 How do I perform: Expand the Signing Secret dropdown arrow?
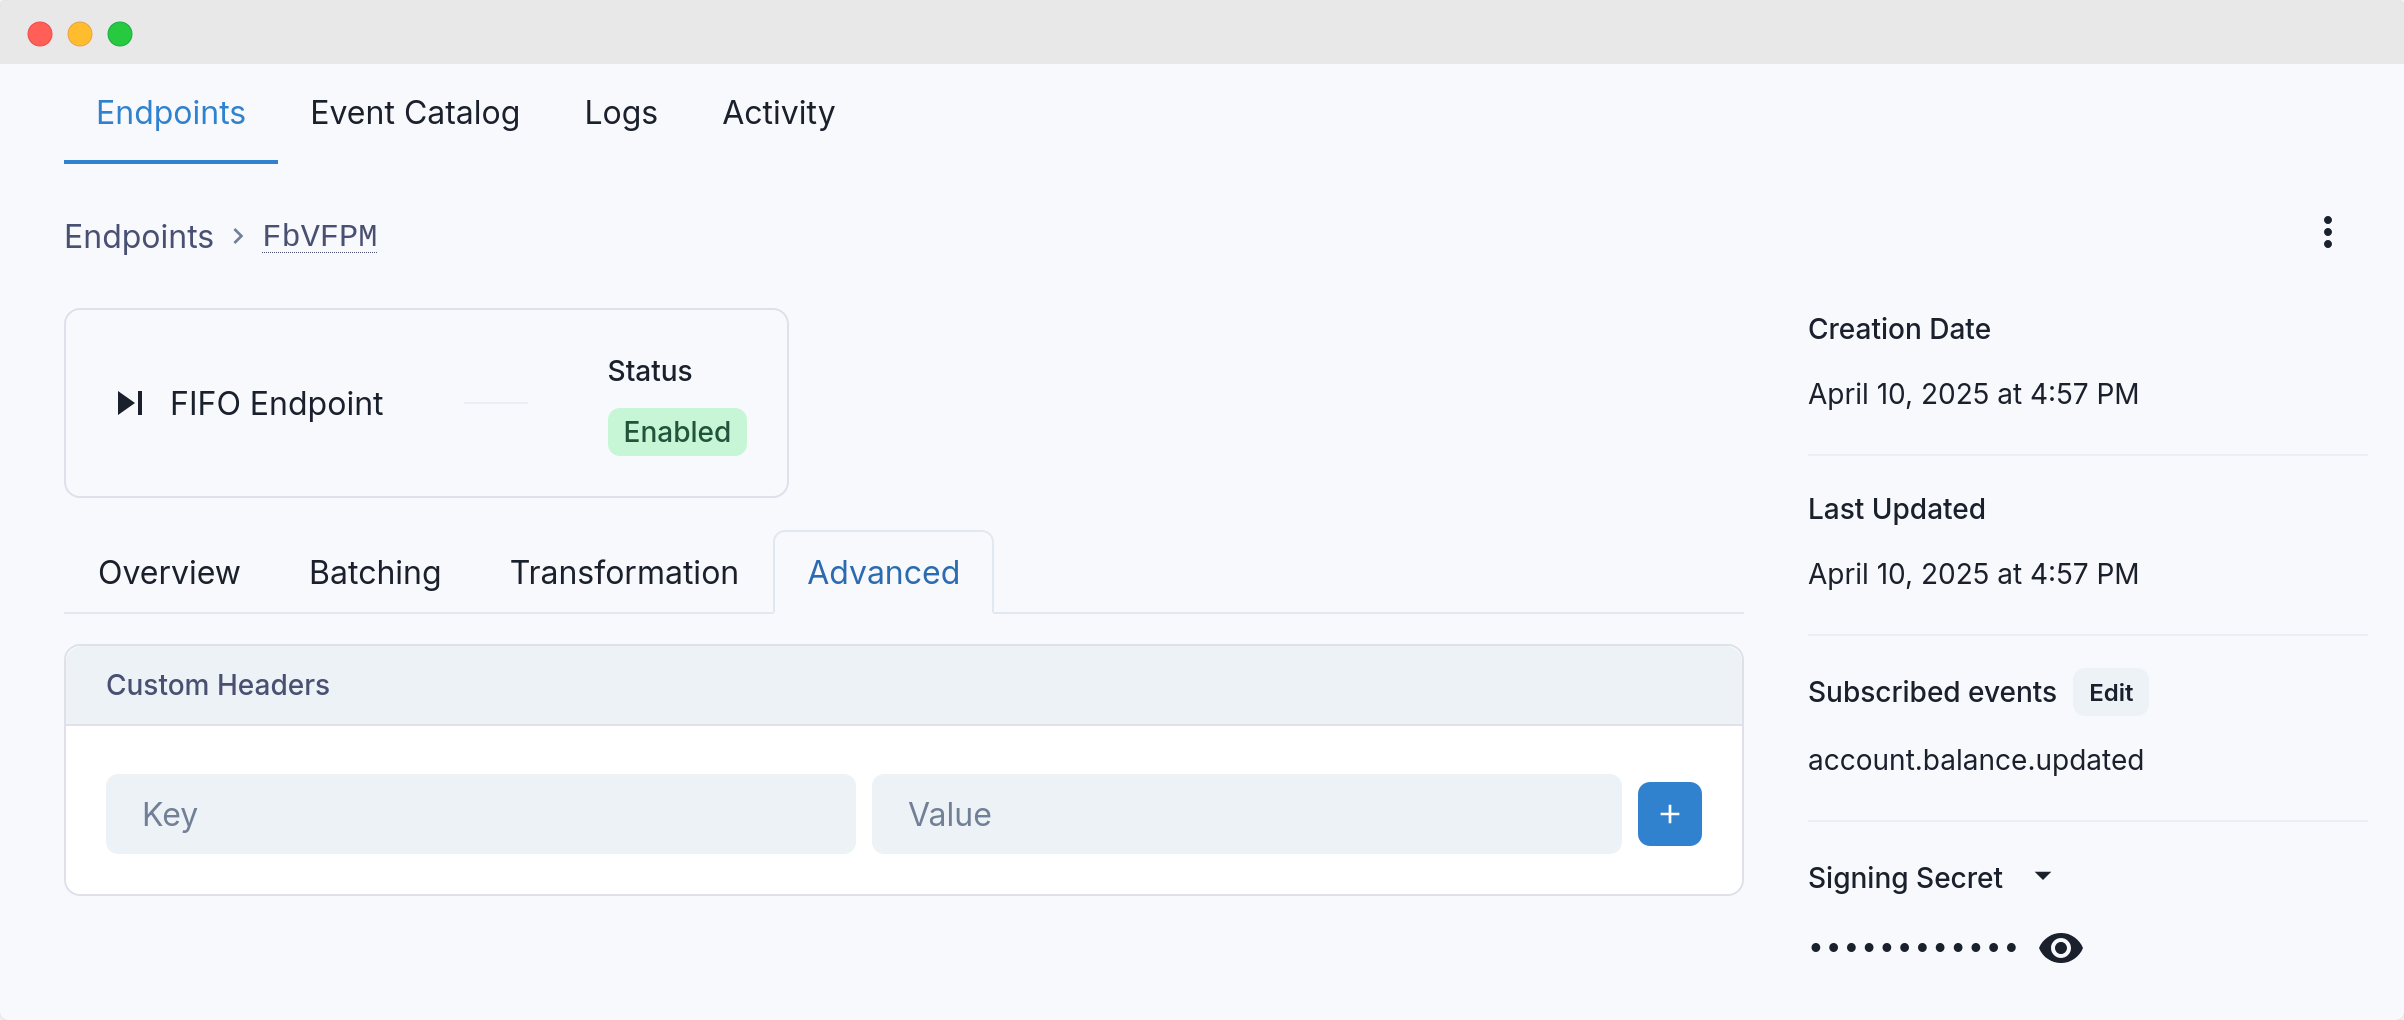(x=2043, y=876)
